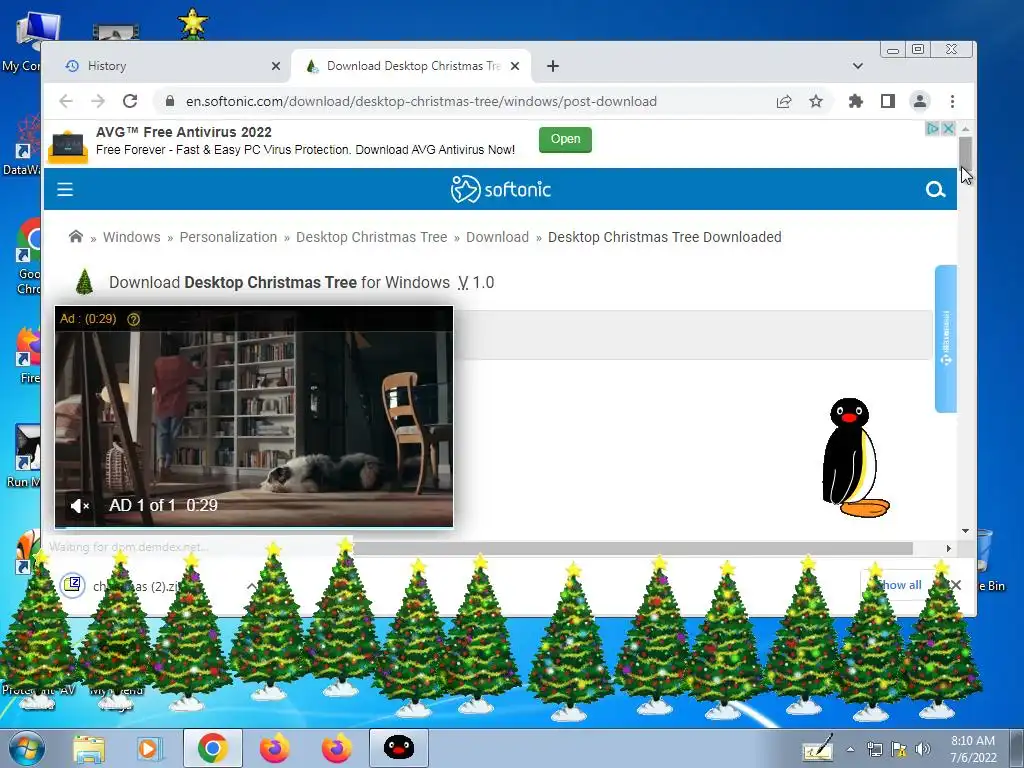Close the downloads bar
Image resolution: width=1024 pixels, height=768 pixels.
click(x=955, y=585)
